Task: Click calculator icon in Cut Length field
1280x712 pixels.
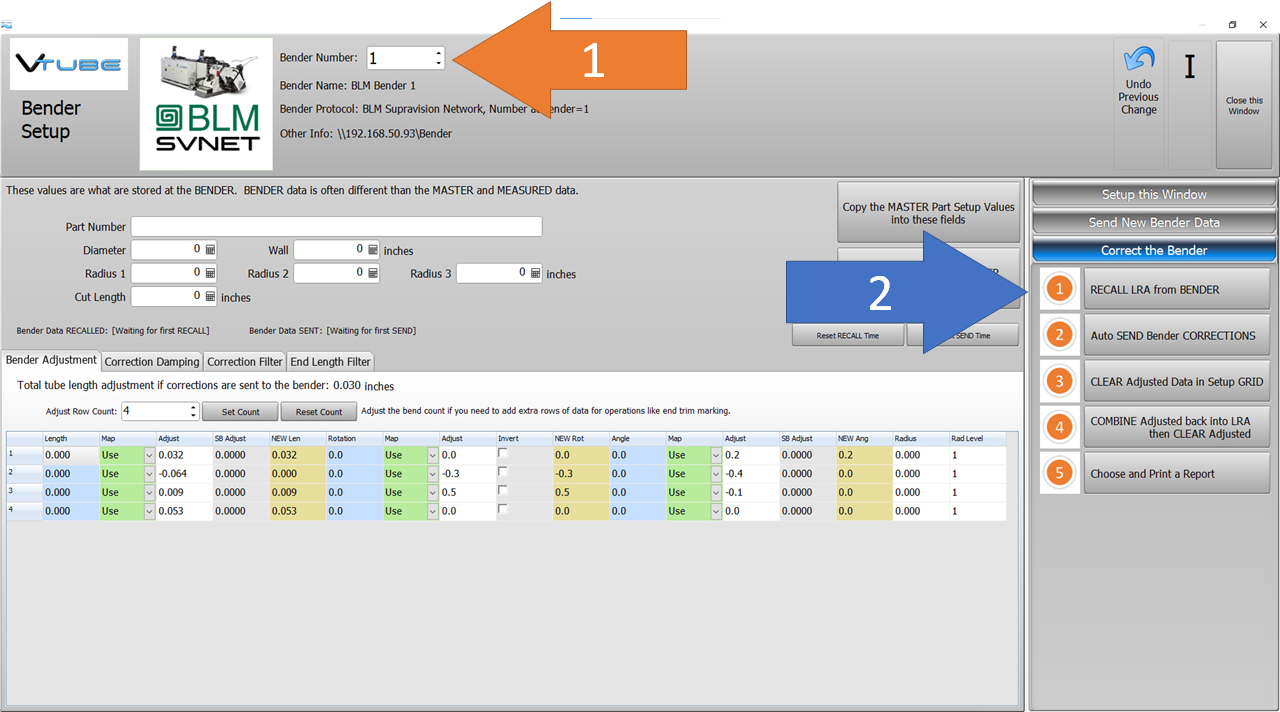Action: point(210,296)
